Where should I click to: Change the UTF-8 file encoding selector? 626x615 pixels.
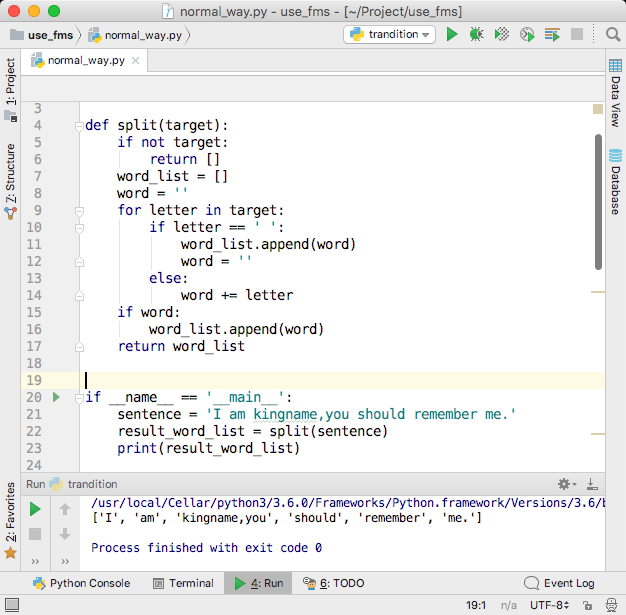pyautogui.click(x=549, y=605)
